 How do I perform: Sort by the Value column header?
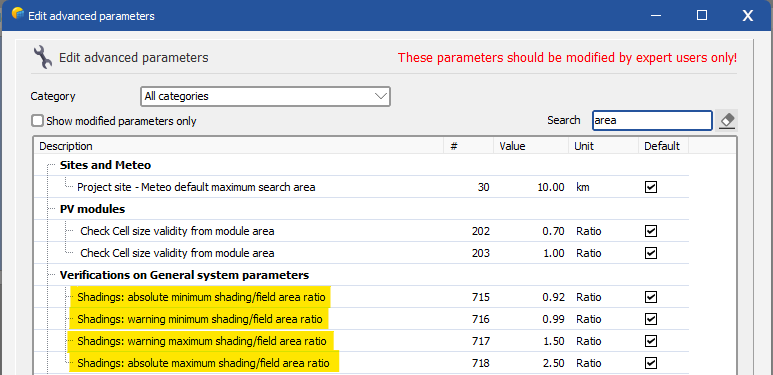531,146
